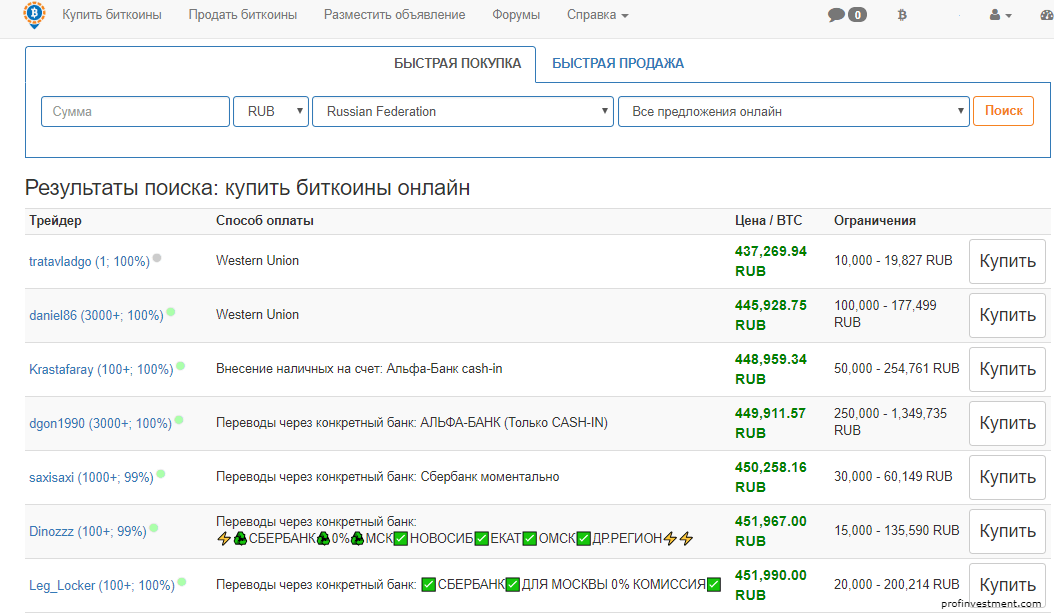Image resolution: width=1054 pixels, height=613 pixels.
Task: Click the limit 30,000 - 60,149 RUB
Action: coord(893,477)
